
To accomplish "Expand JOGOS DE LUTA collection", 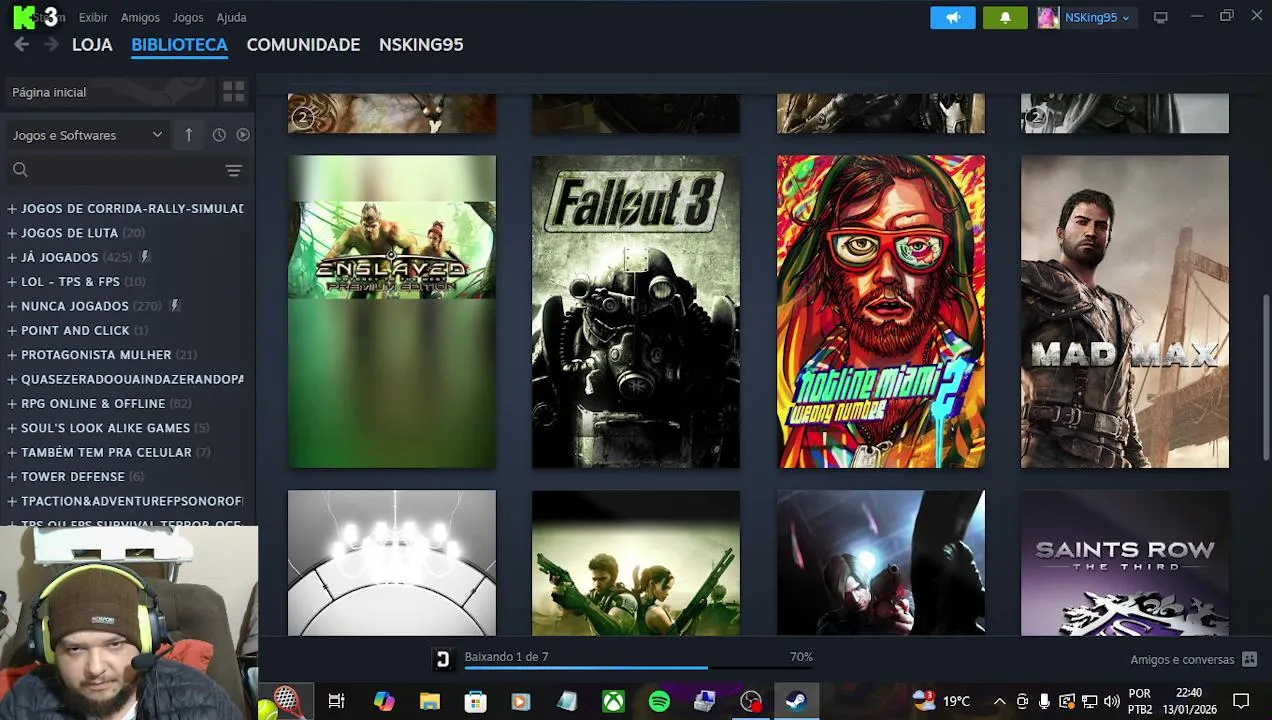I will click(x=12, y=233).
